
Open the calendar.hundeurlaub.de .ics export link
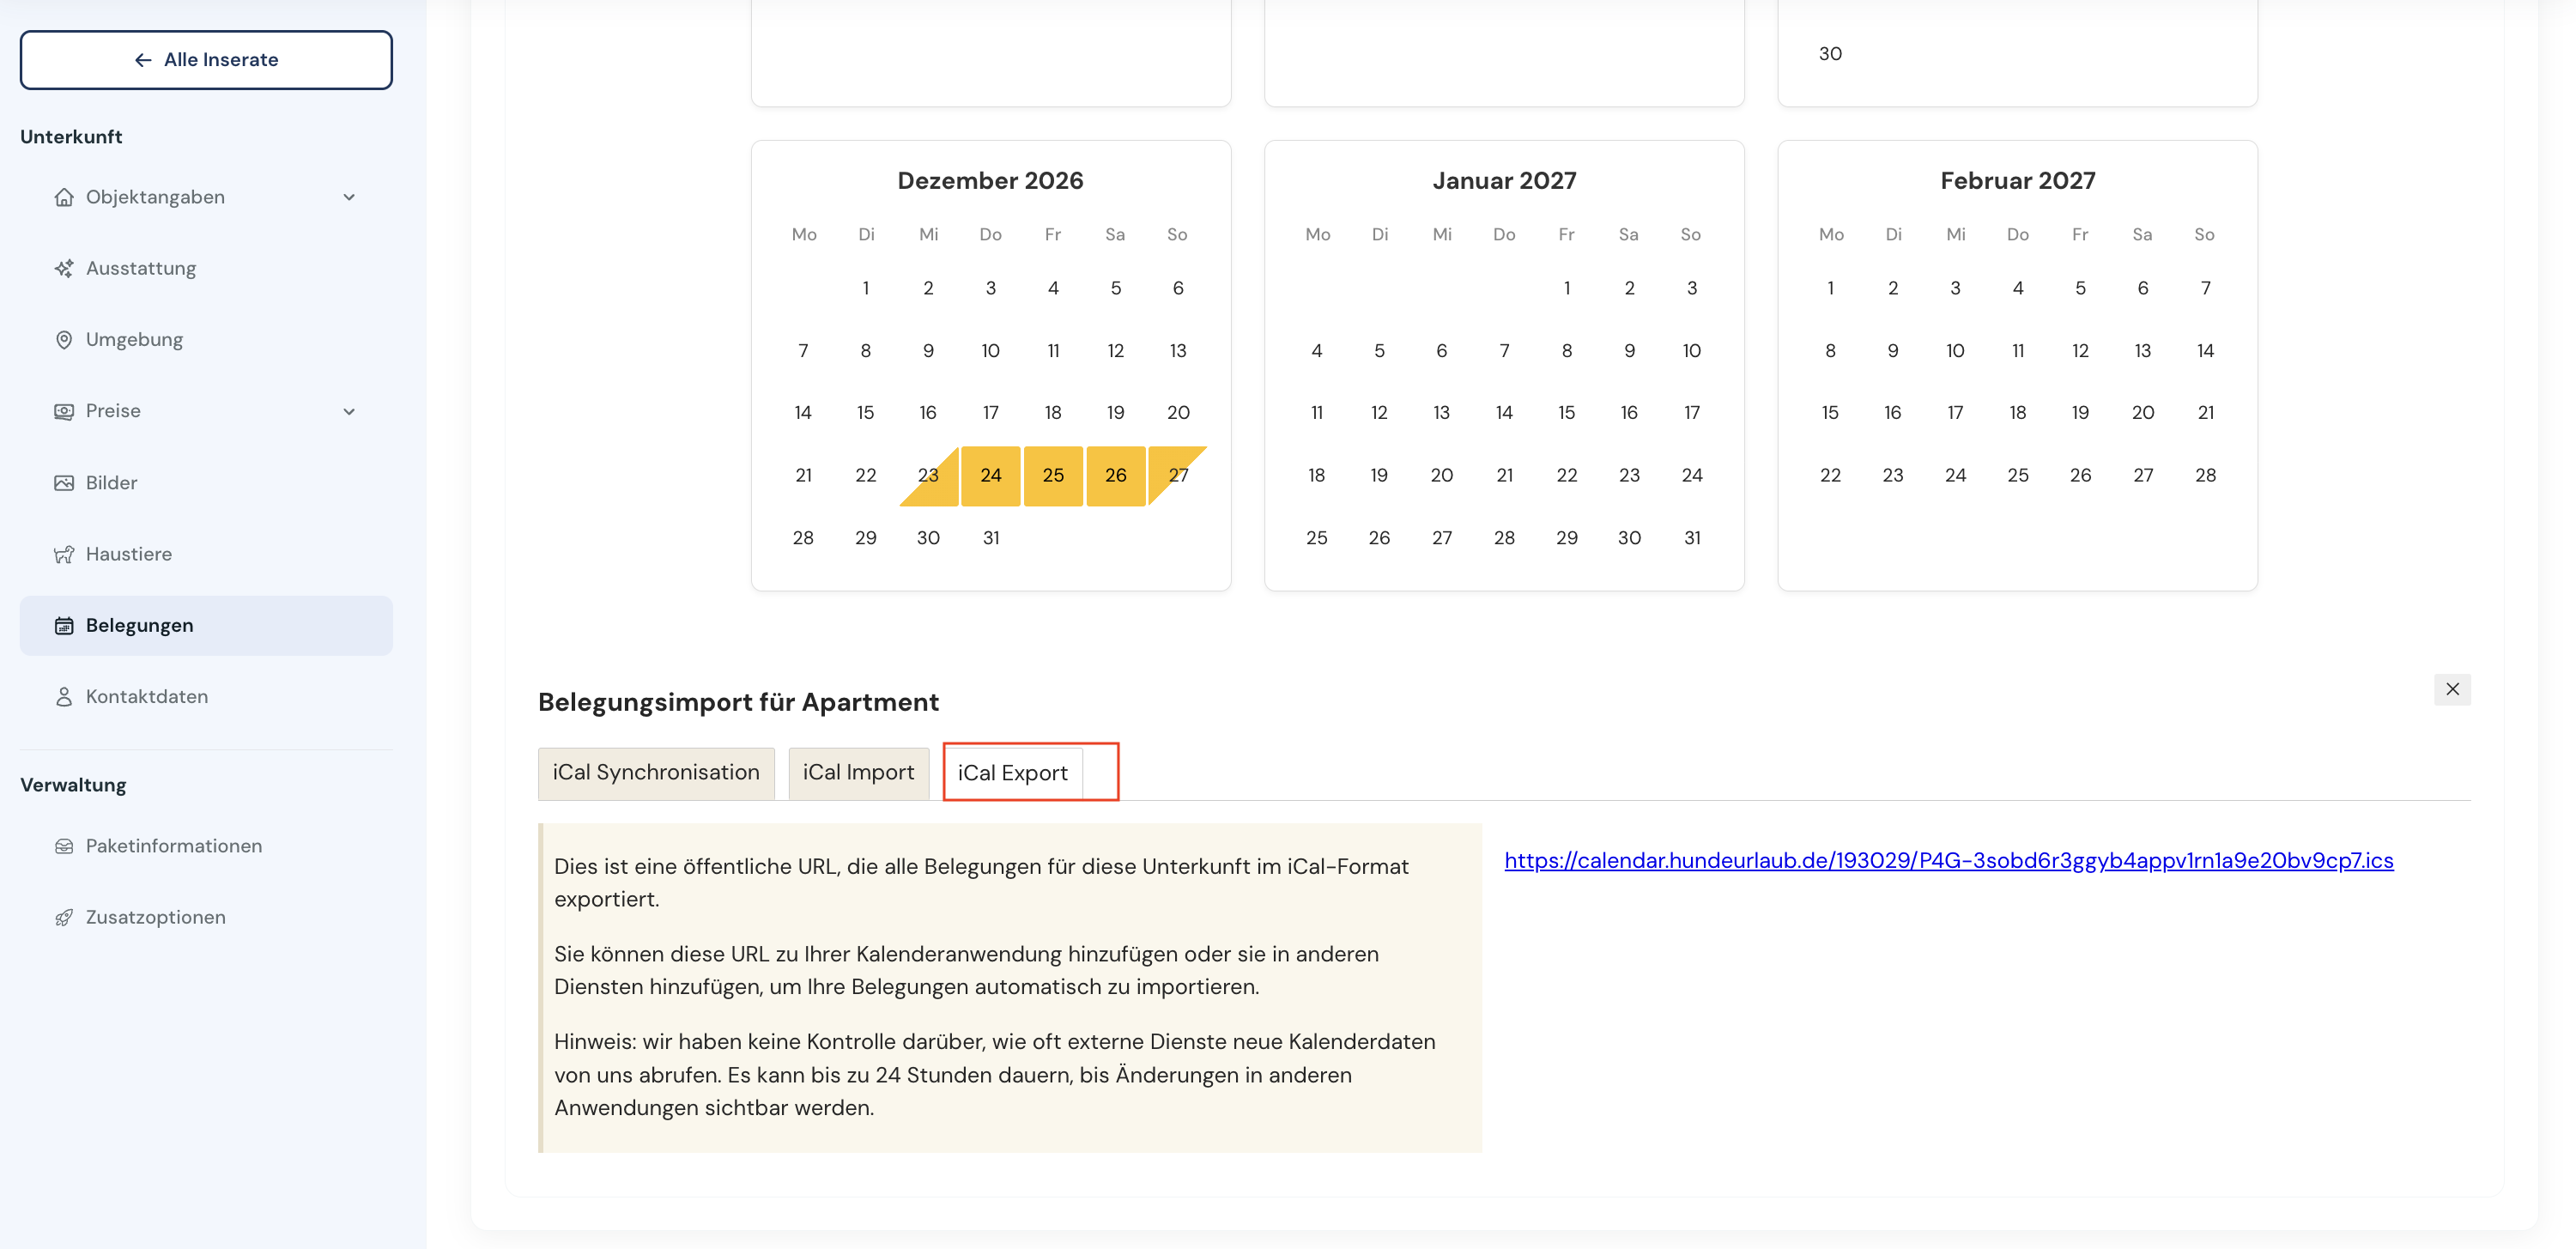[x=1948, y=861]
